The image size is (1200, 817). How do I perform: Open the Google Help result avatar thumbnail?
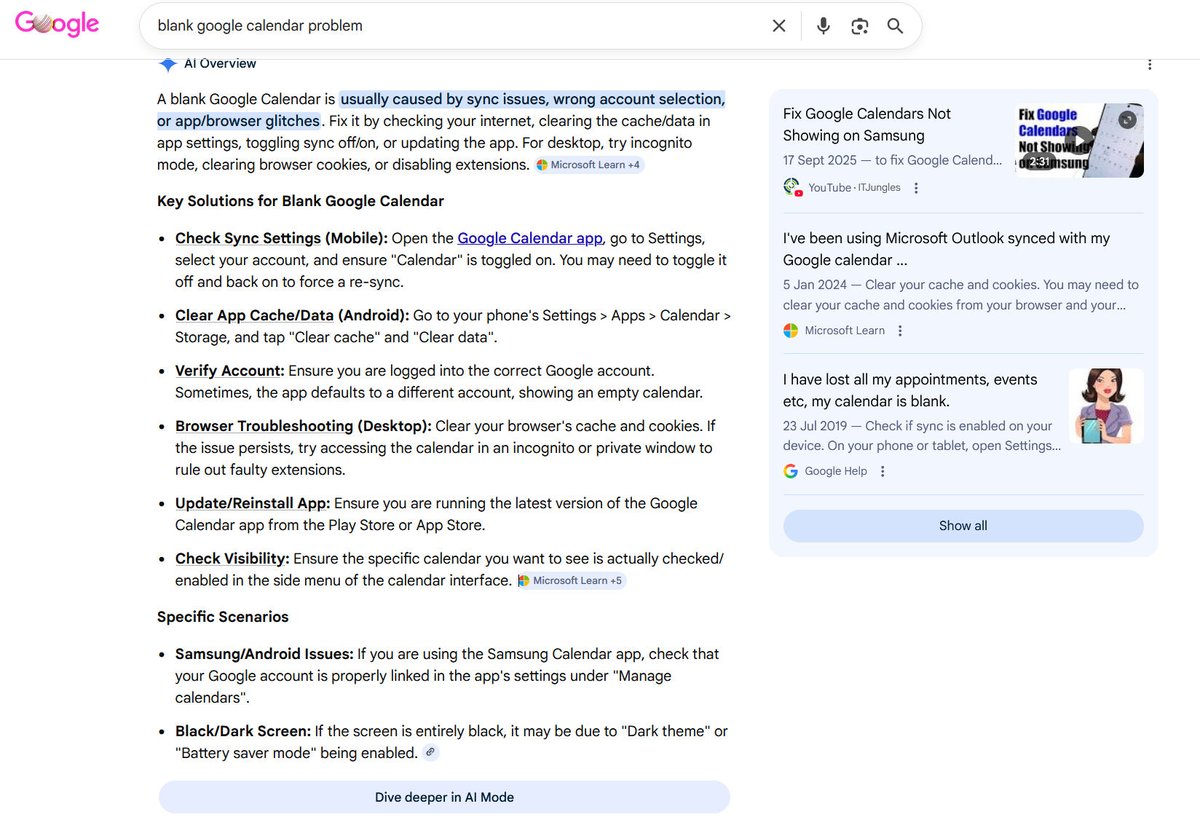1106,406
